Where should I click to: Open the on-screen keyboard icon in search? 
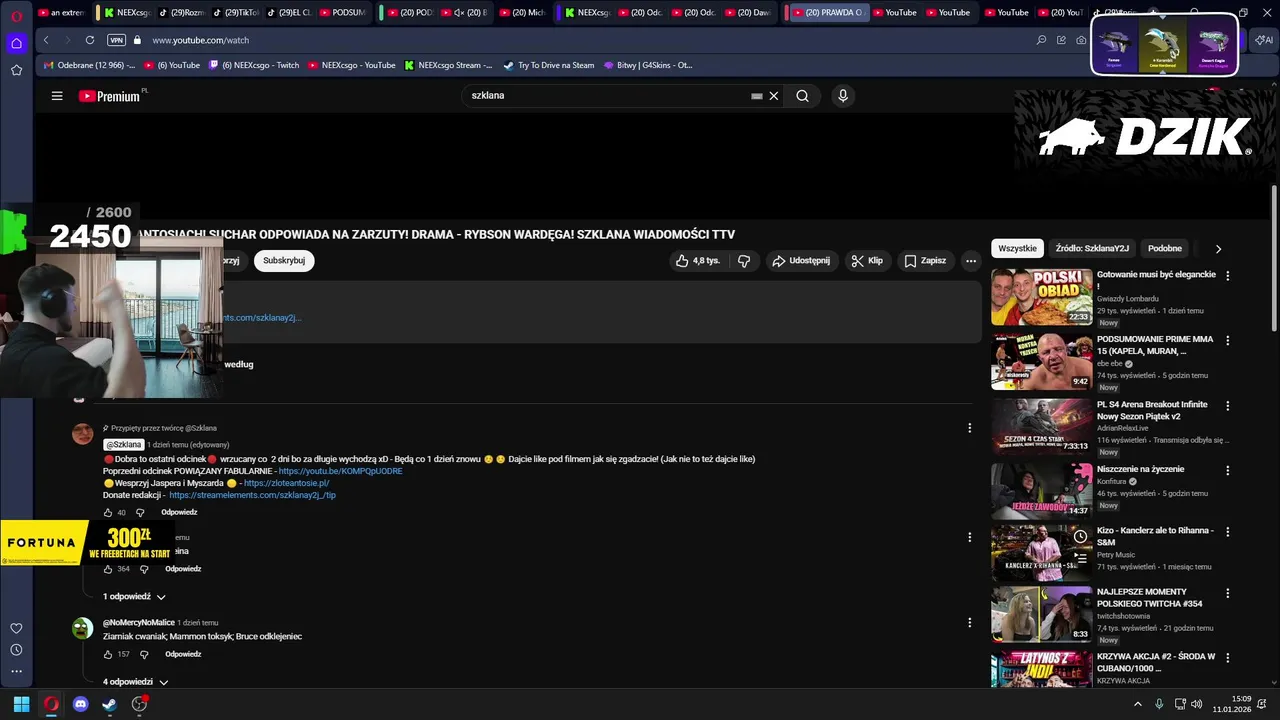pyautogui.click(x=757, y=96)
